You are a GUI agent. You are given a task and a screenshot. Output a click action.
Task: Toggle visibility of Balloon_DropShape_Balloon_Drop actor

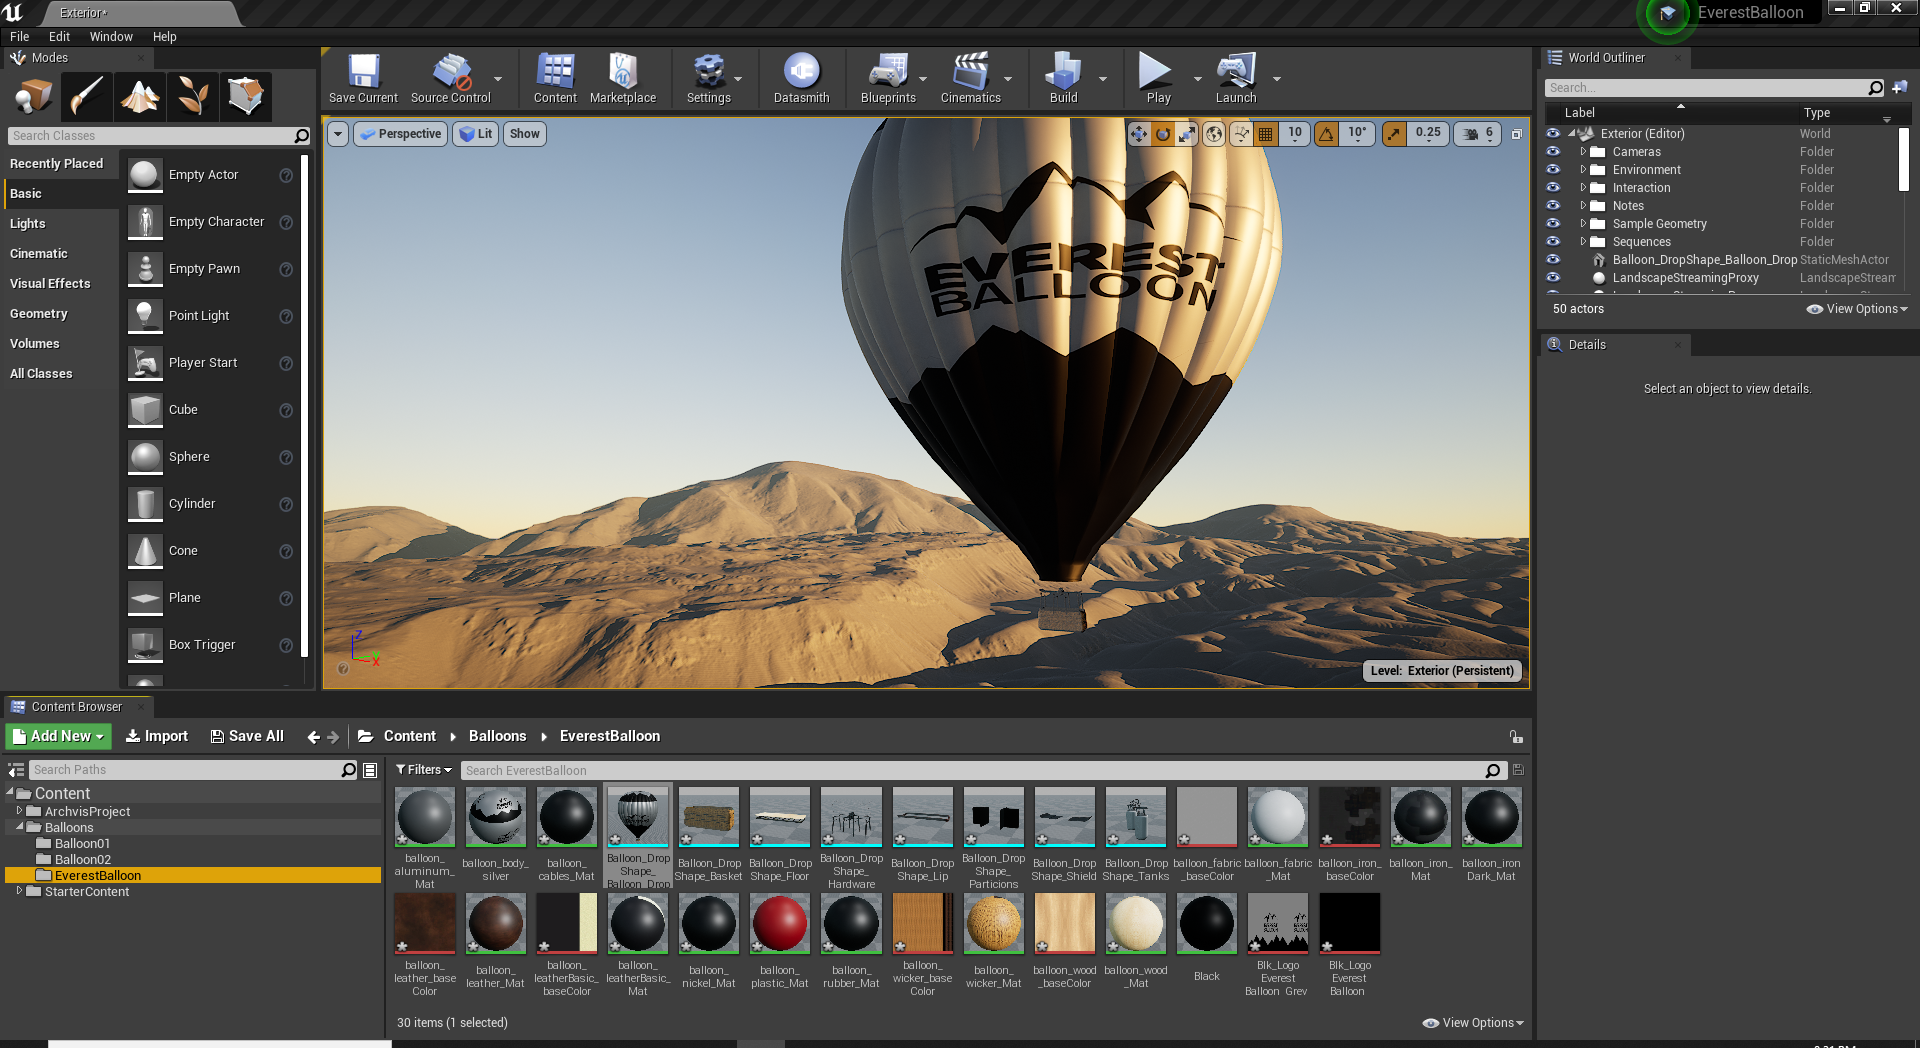coord(1553,259)
